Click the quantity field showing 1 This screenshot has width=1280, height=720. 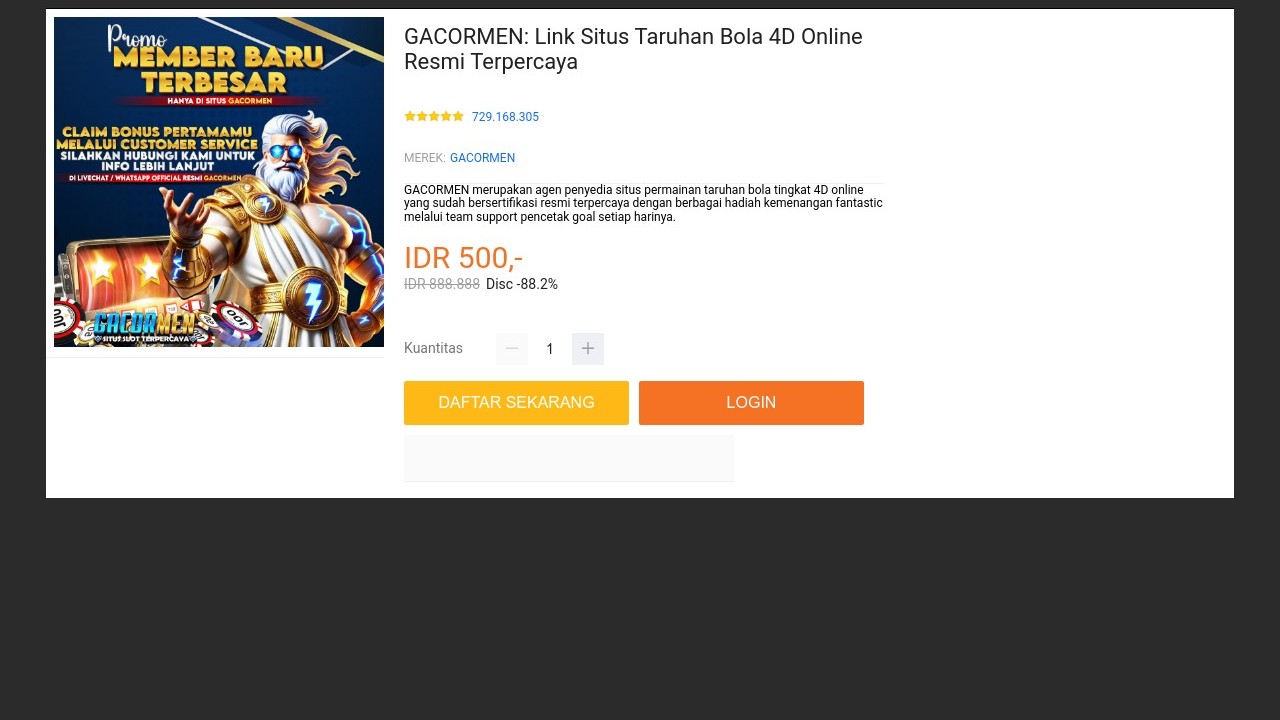pyautogui.click(x=550, y=349)
